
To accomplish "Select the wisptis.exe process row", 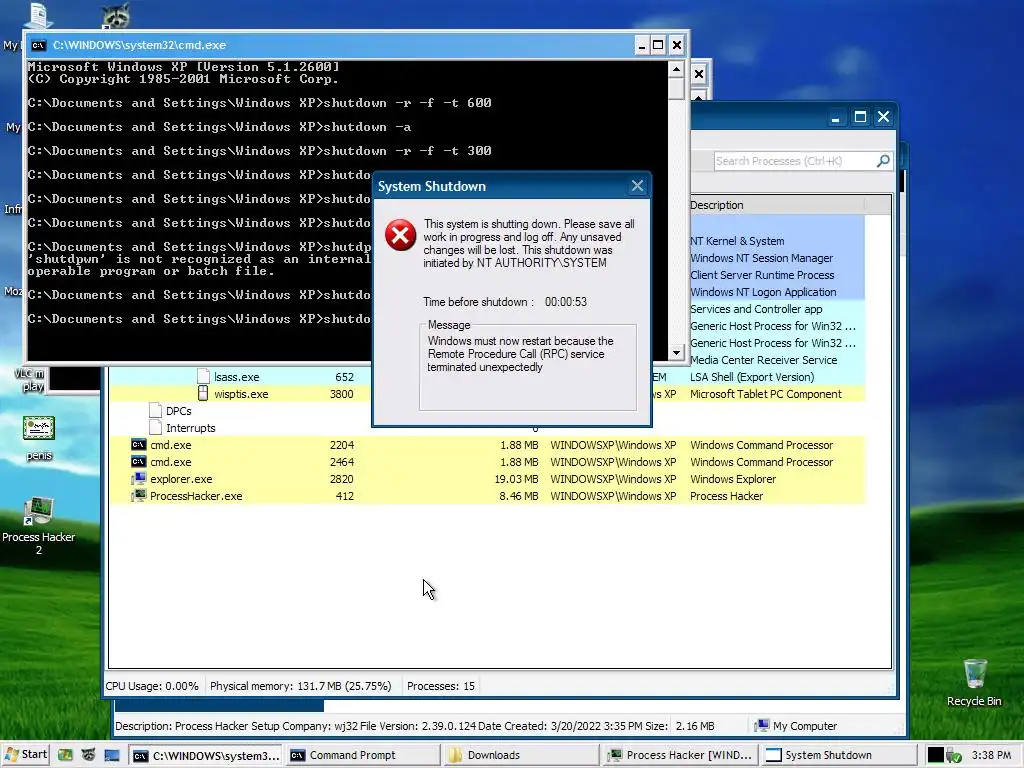I will (x=487, y=394).
